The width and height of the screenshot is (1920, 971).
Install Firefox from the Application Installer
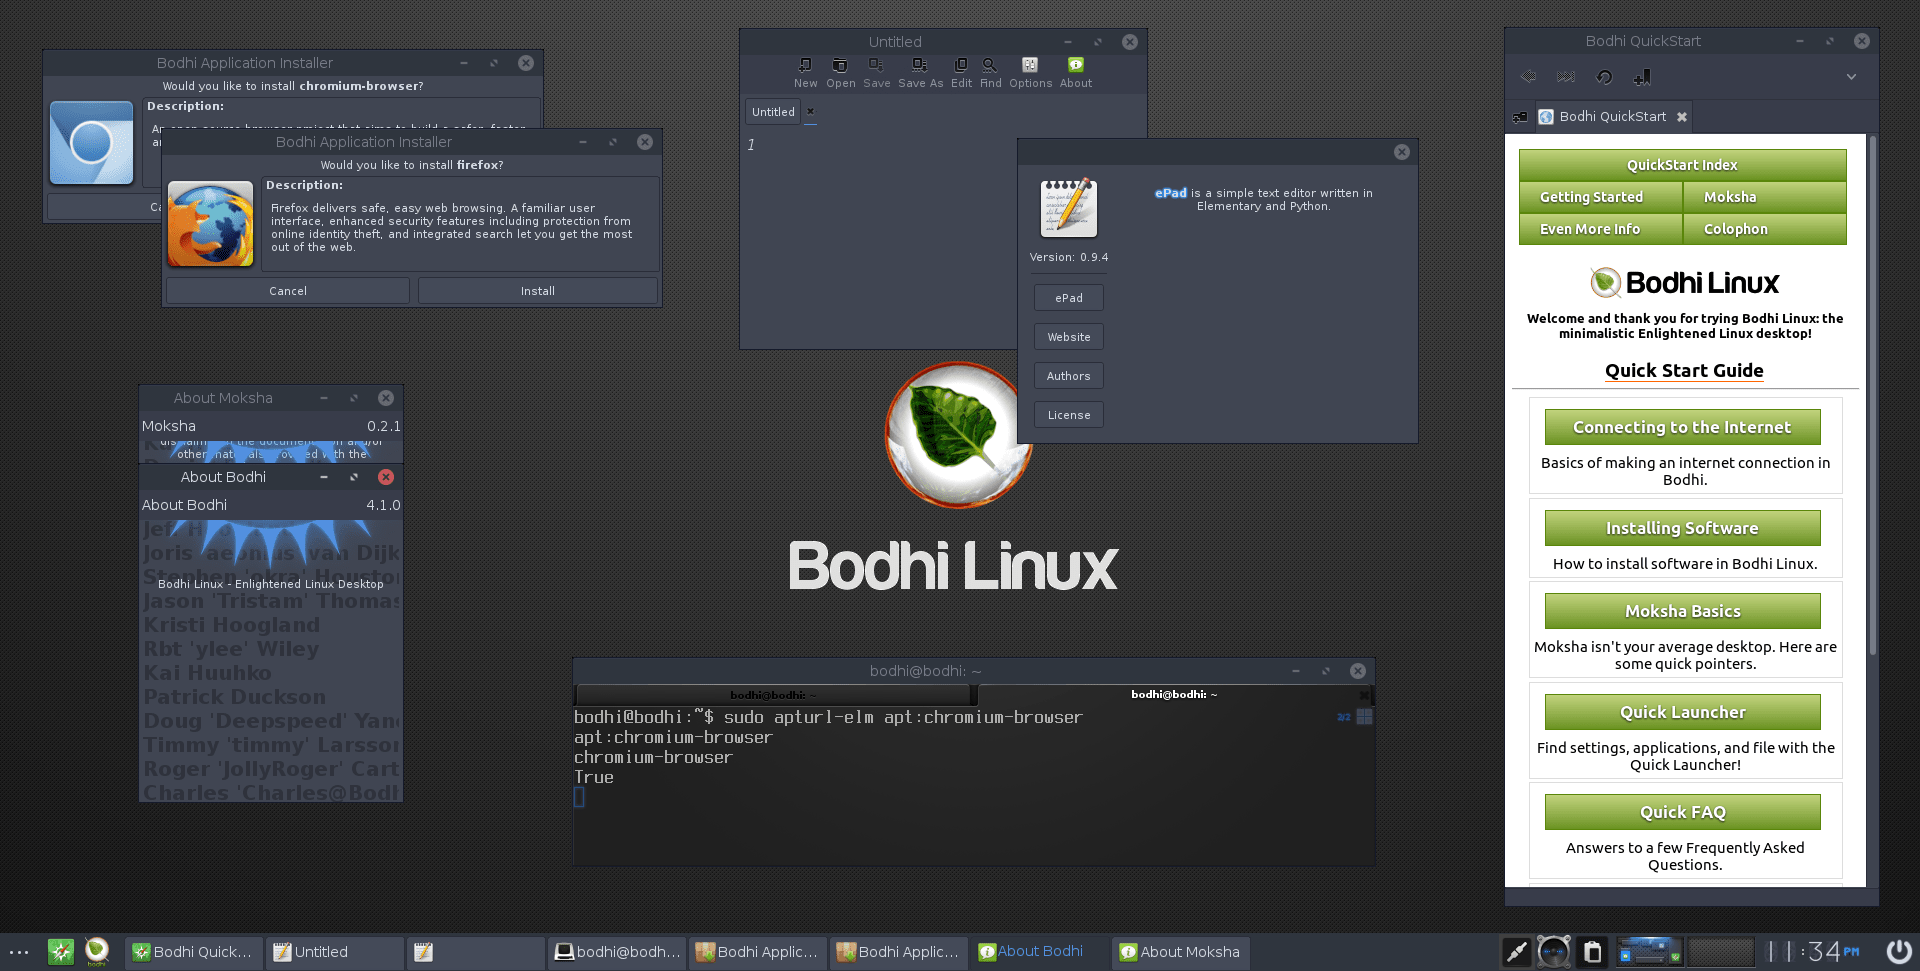[x=537, y=290]
